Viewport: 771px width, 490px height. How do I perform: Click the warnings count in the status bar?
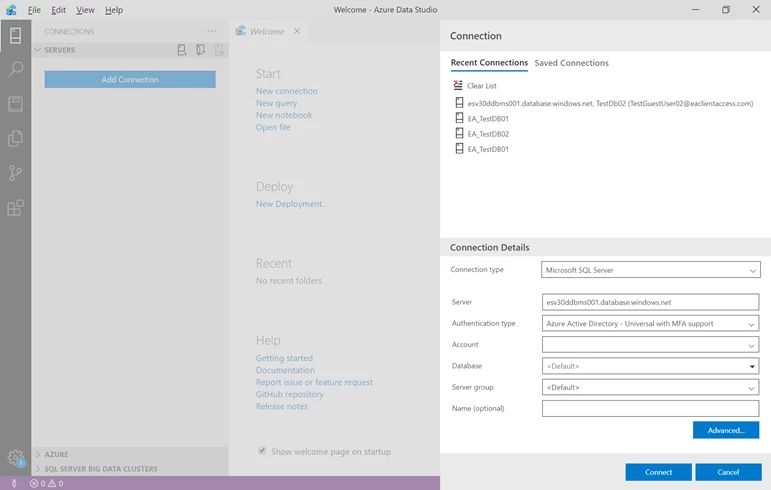pyautogui.click(x=56, y=484)
